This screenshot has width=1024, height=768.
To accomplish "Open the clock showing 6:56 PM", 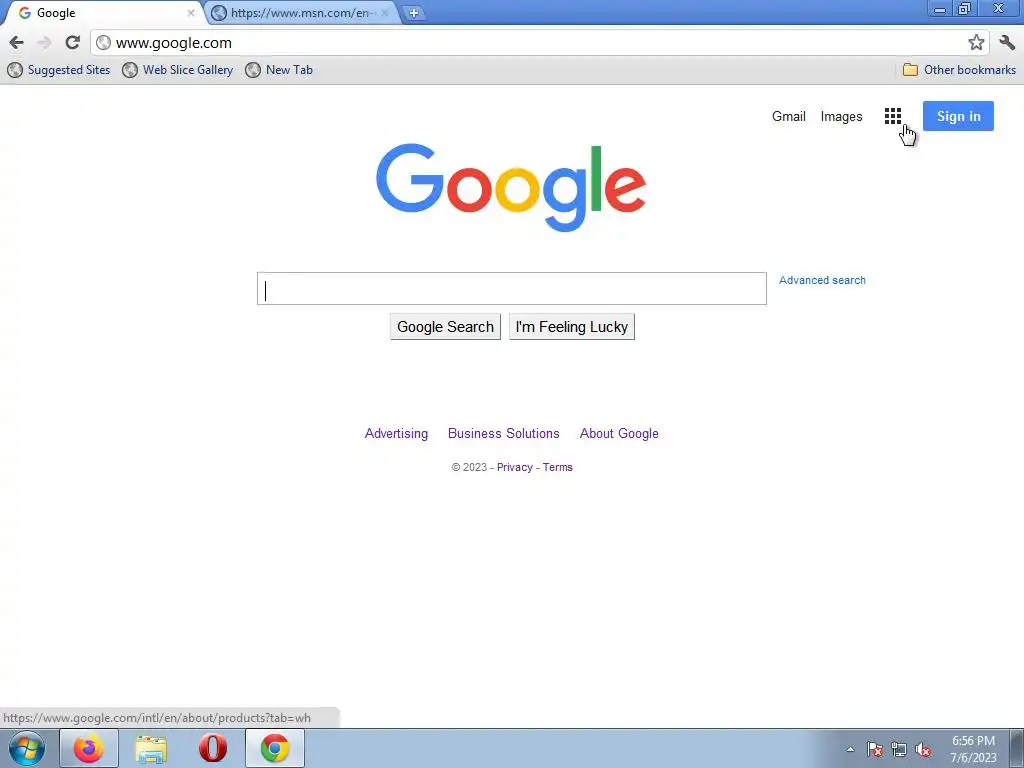I will click(x=973, y=749).
